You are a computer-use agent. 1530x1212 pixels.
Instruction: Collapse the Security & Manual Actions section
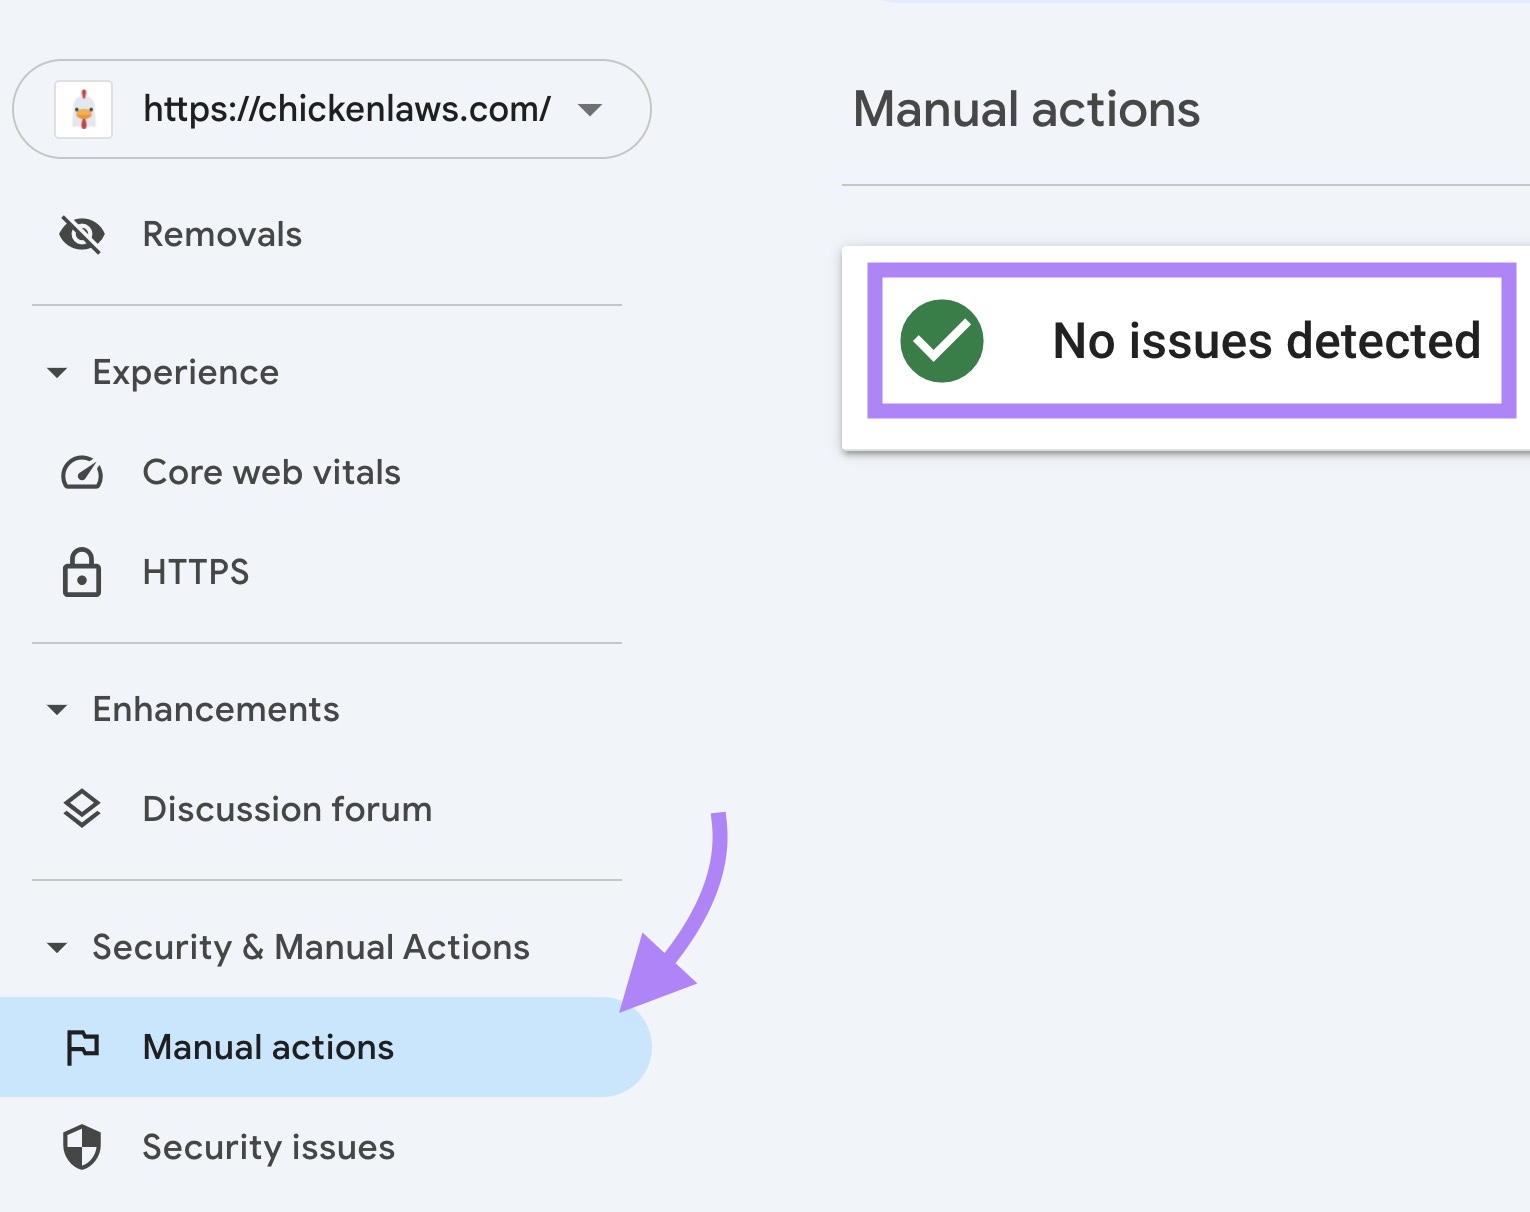pos(57,947)
